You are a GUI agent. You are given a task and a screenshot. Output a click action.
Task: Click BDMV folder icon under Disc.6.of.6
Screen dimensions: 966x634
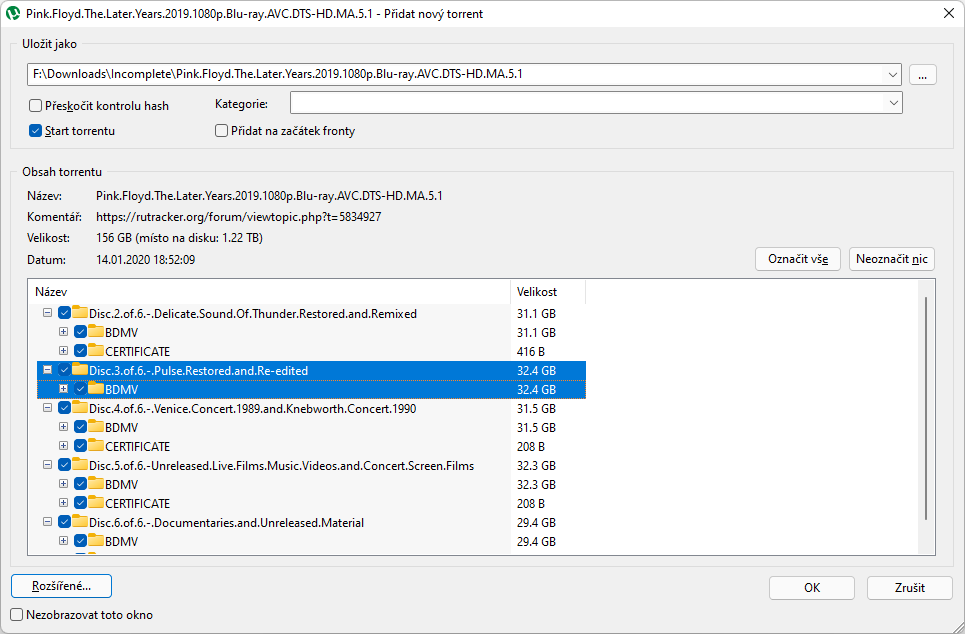pos(96,540)
